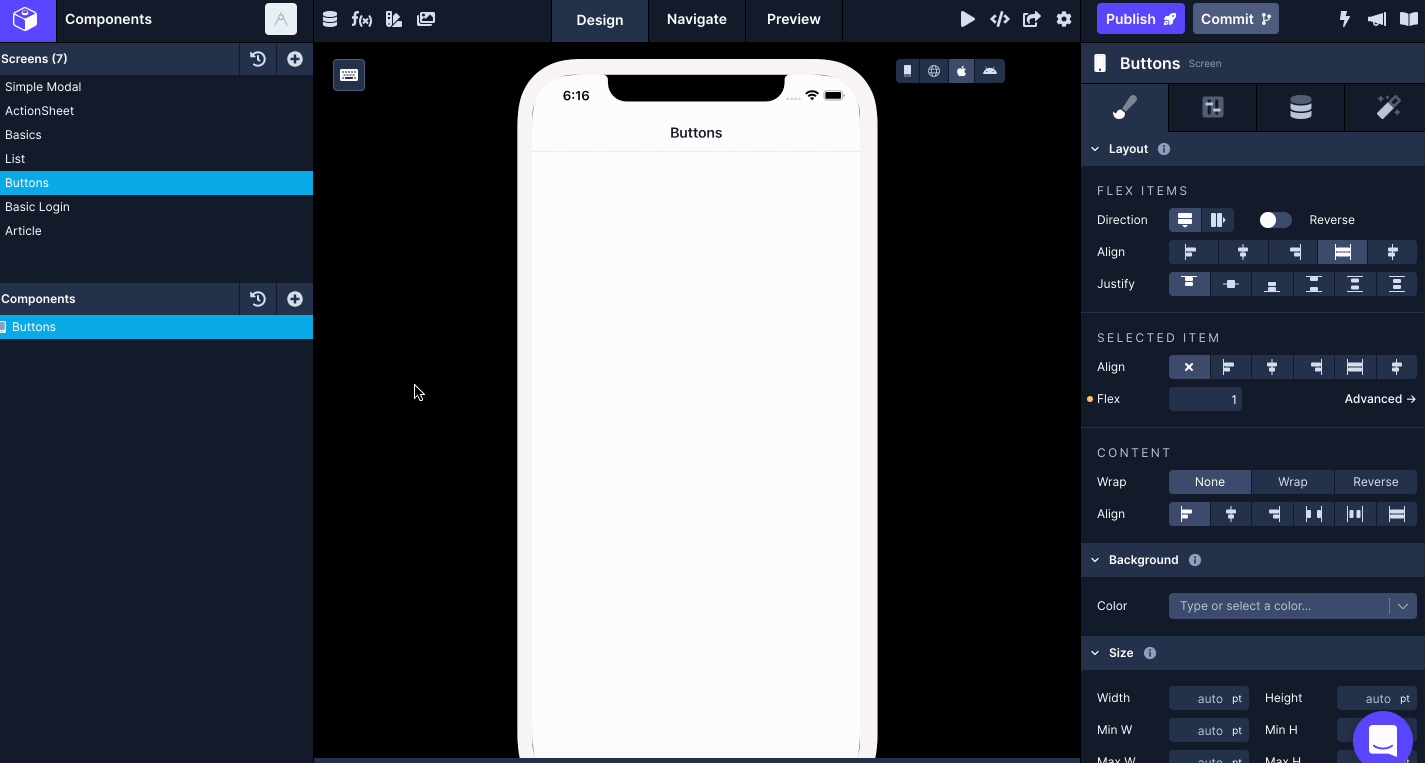Clear Selected Item Align with X option
Screen dimensions: 1425x763
(1189, 367)
